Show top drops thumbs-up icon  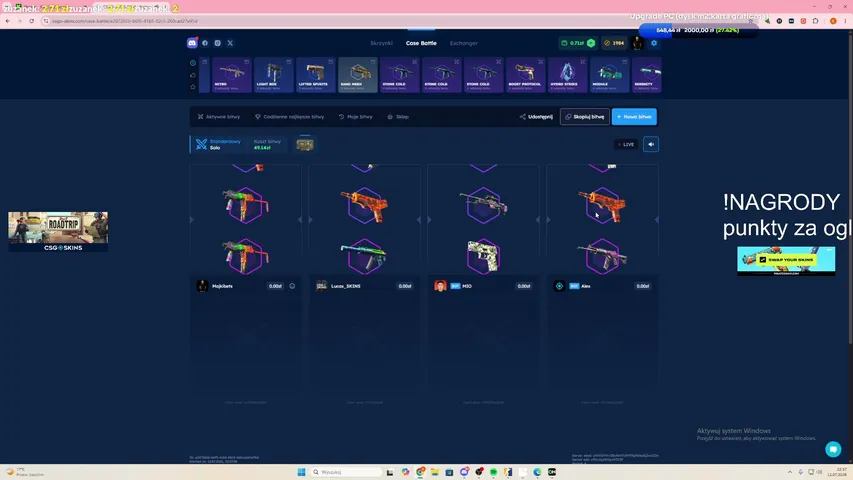tap(193, 75)
